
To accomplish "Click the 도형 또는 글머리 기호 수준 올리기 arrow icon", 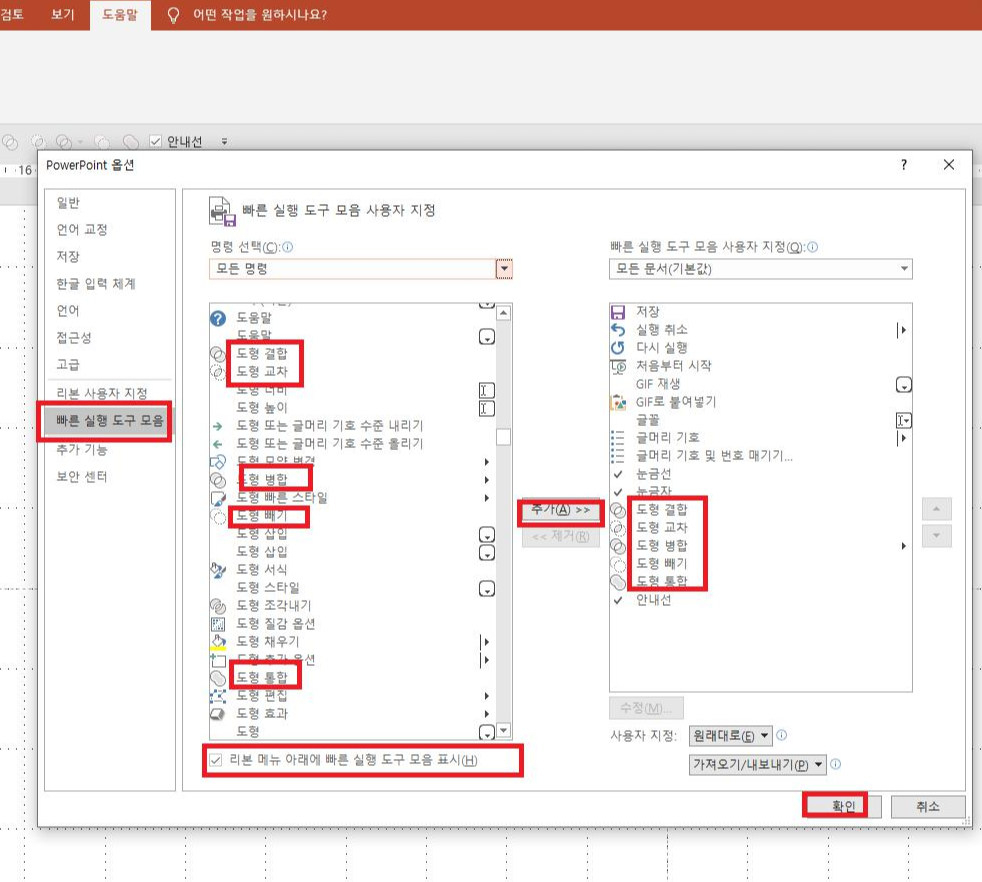I will [217, 444].
